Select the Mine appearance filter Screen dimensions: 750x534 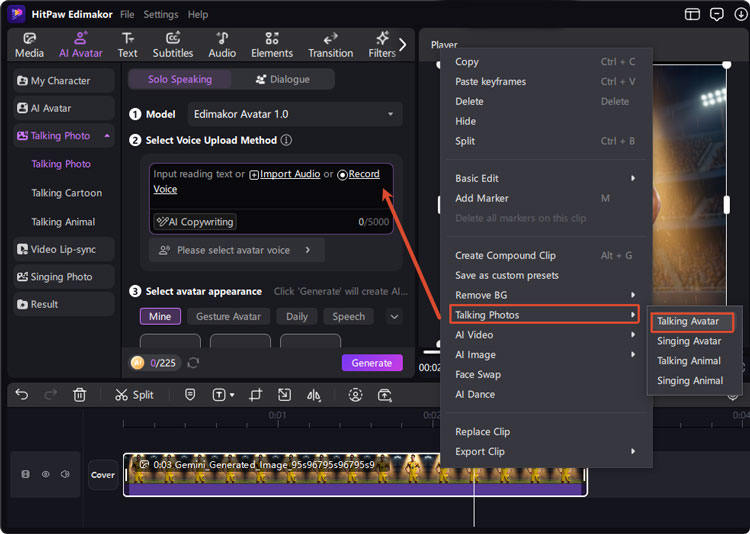[160, 316]
